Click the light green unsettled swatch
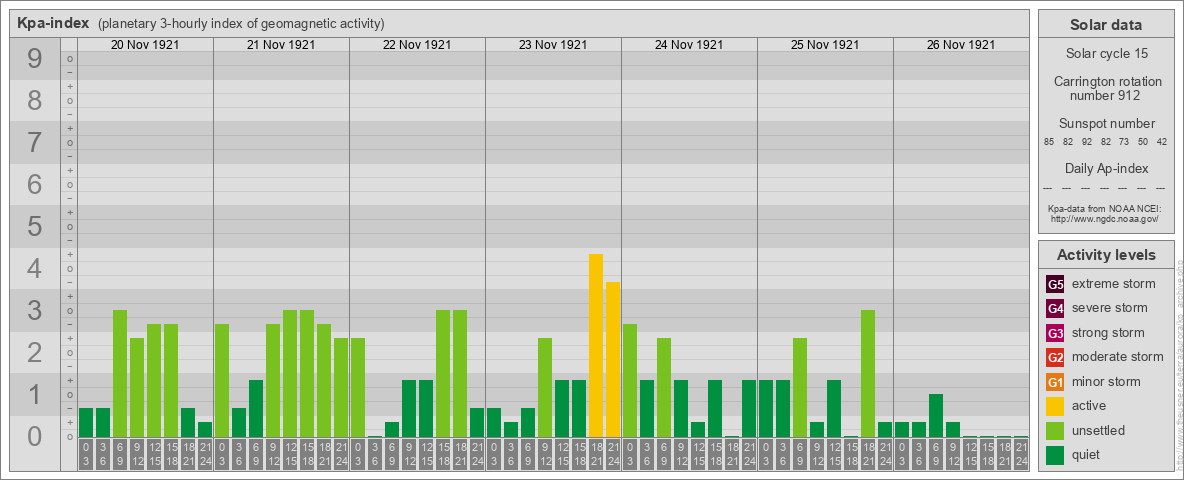Screen dimensions: 1184x480 (x=1055, y=430)
